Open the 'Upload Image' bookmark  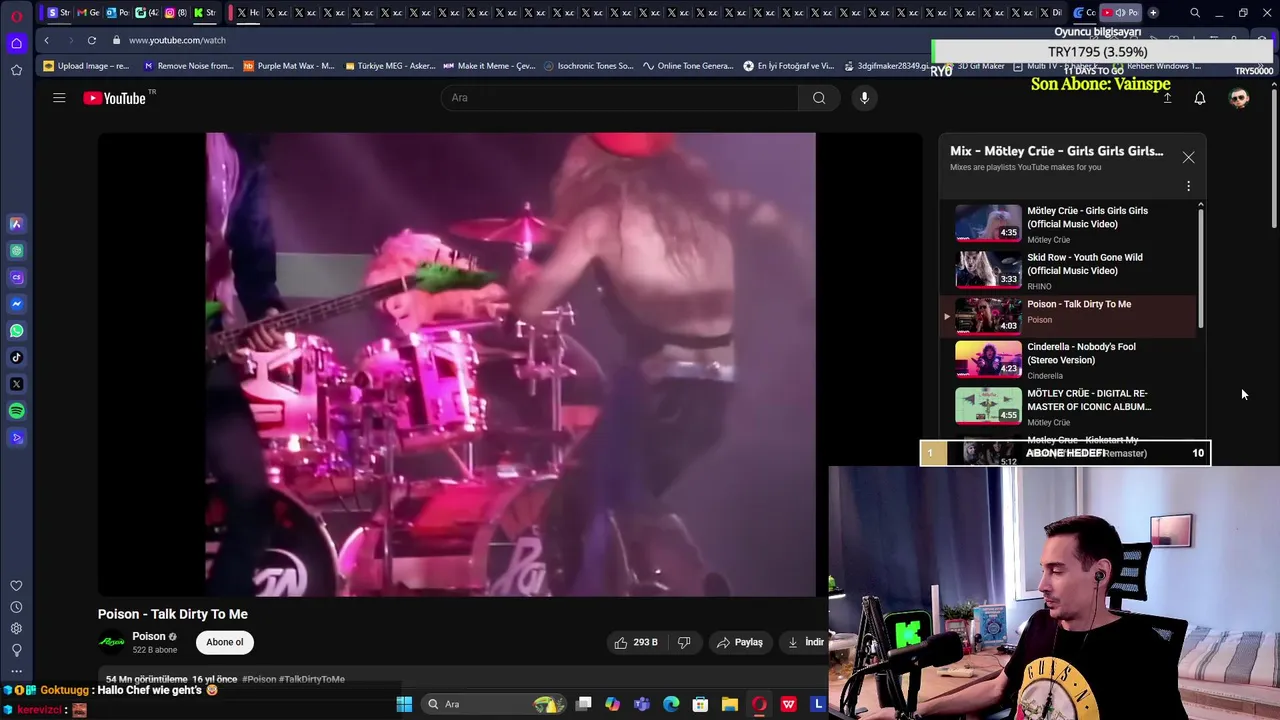(86, 66)
